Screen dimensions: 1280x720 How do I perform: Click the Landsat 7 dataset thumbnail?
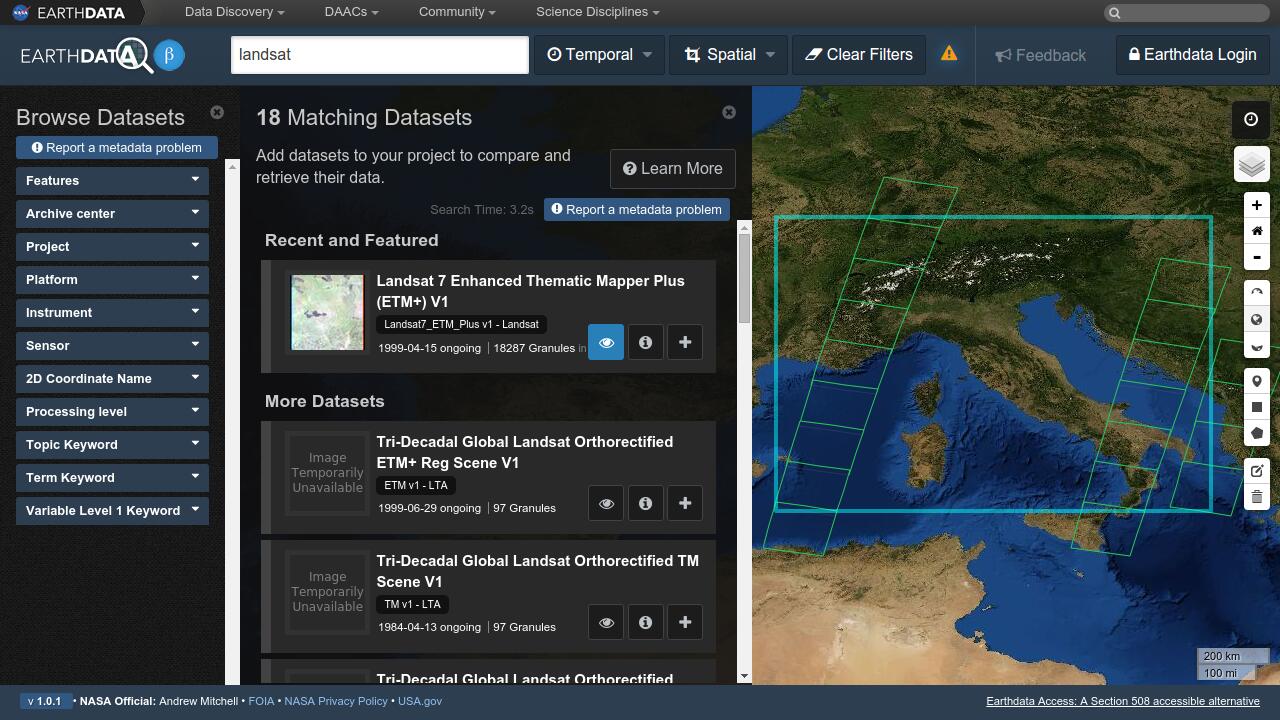327,313
